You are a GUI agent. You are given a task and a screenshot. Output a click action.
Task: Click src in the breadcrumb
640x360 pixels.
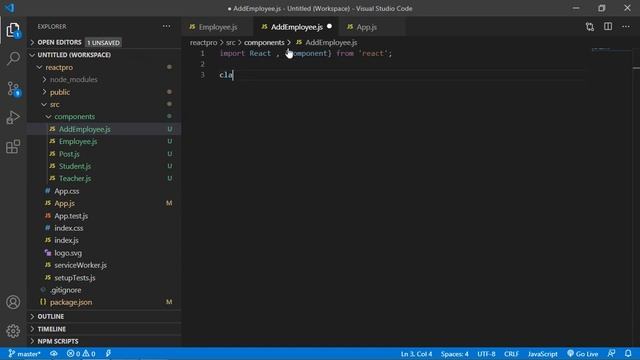pyautogui.click(x=231, y=42)
